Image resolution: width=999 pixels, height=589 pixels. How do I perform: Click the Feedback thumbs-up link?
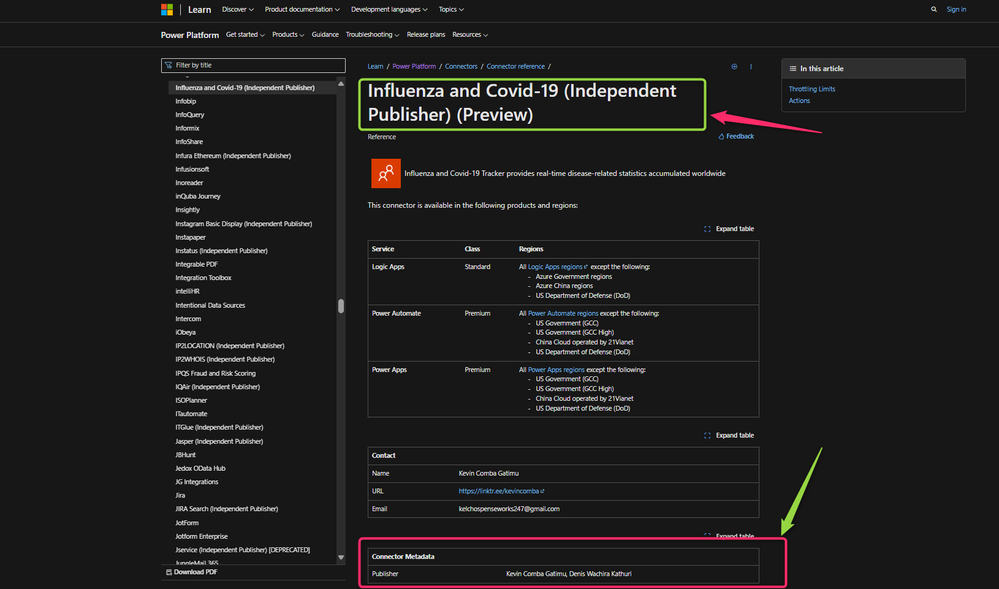pos(736,136)
